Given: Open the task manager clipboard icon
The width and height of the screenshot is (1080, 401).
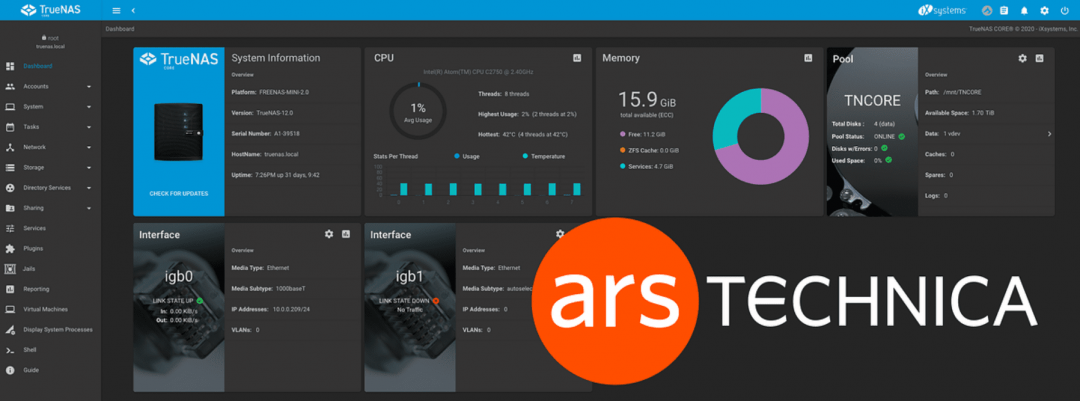Looking at the screenshot, I should click(1004, 10).
